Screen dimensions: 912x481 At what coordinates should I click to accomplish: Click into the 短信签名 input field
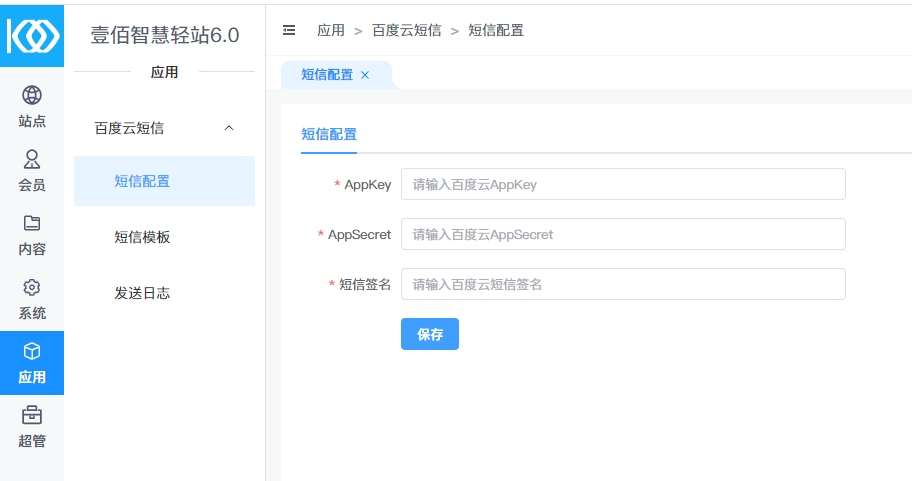[x=622, y=284]
